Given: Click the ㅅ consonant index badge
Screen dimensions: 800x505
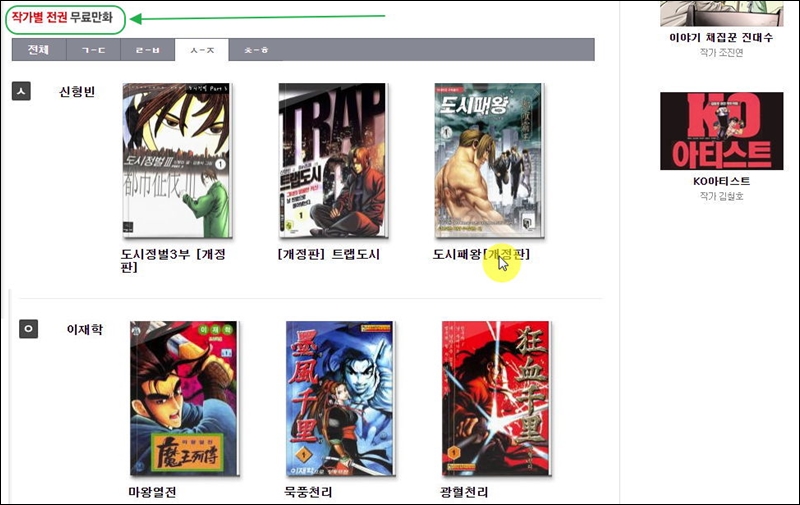Looking at the screenshot, I should point(21,91).
